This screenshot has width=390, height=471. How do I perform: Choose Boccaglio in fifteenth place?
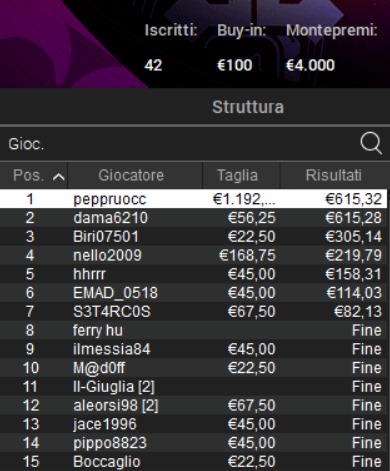click(194, 462)
